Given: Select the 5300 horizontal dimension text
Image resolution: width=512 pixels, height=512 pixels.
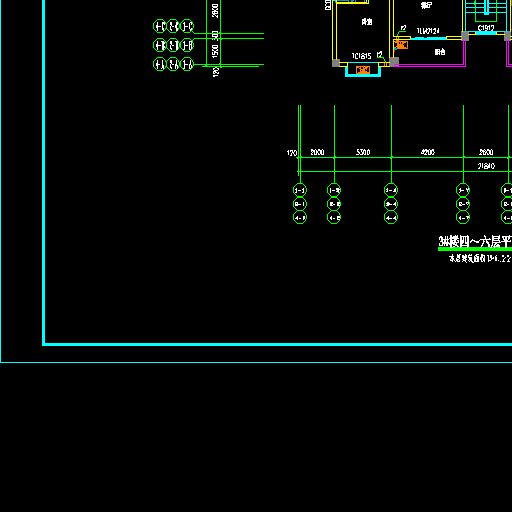Looking at the screenshot, I should (363, 152).
